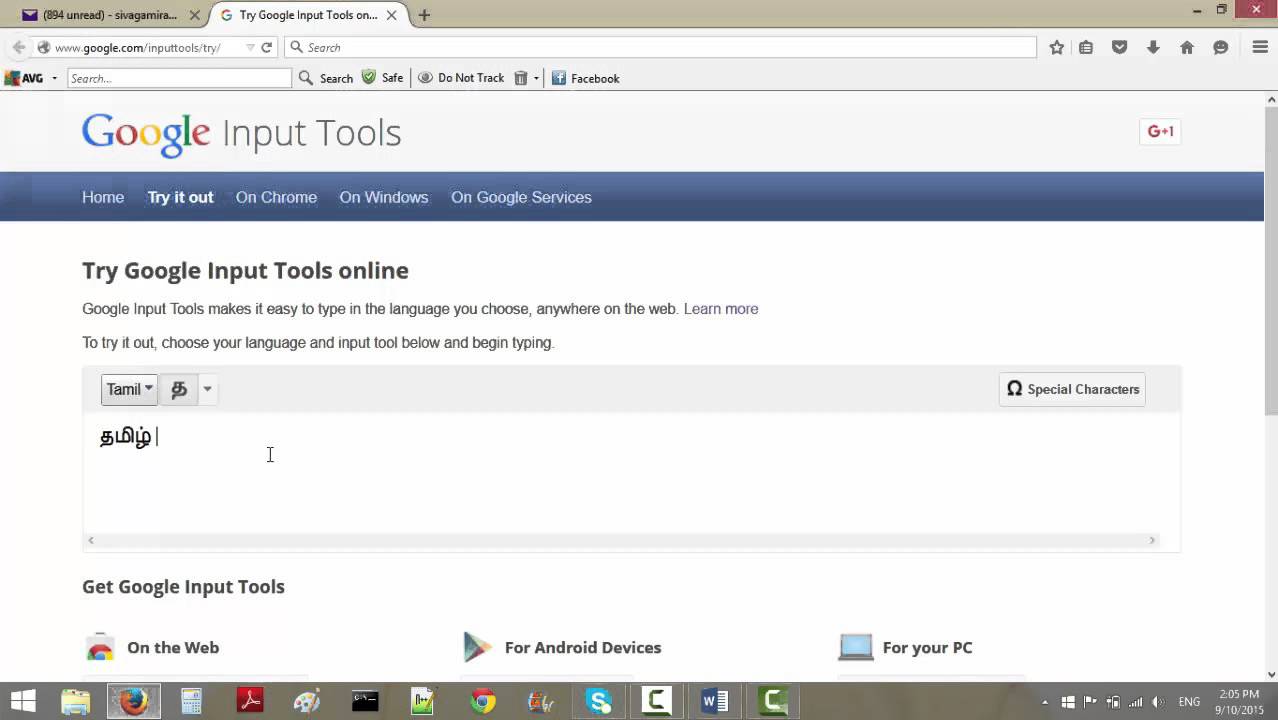Go to the Home nav item
1278x720 pixels.
point(103,197)
